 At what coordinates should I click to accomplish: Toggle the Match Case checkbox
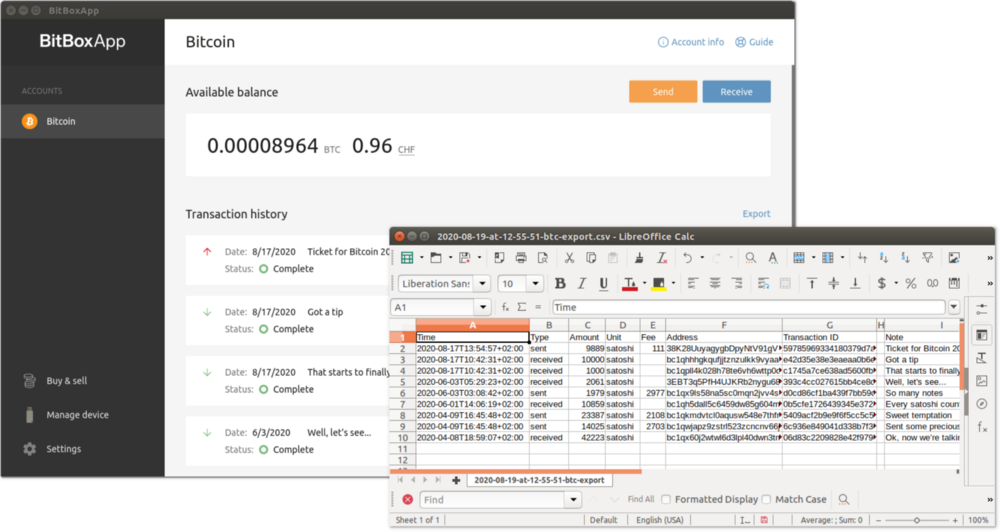tap(767, 499)
